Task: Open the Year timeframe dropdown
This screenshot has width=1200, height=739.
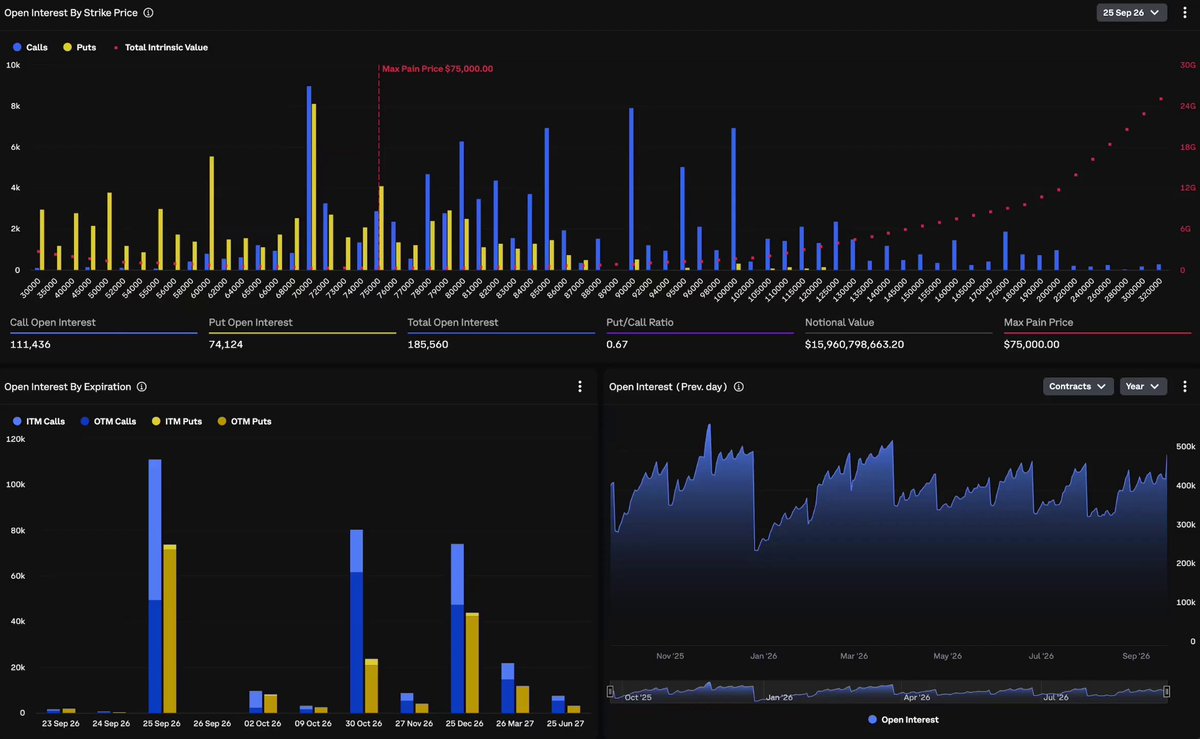Action: tap(1143, 387)
